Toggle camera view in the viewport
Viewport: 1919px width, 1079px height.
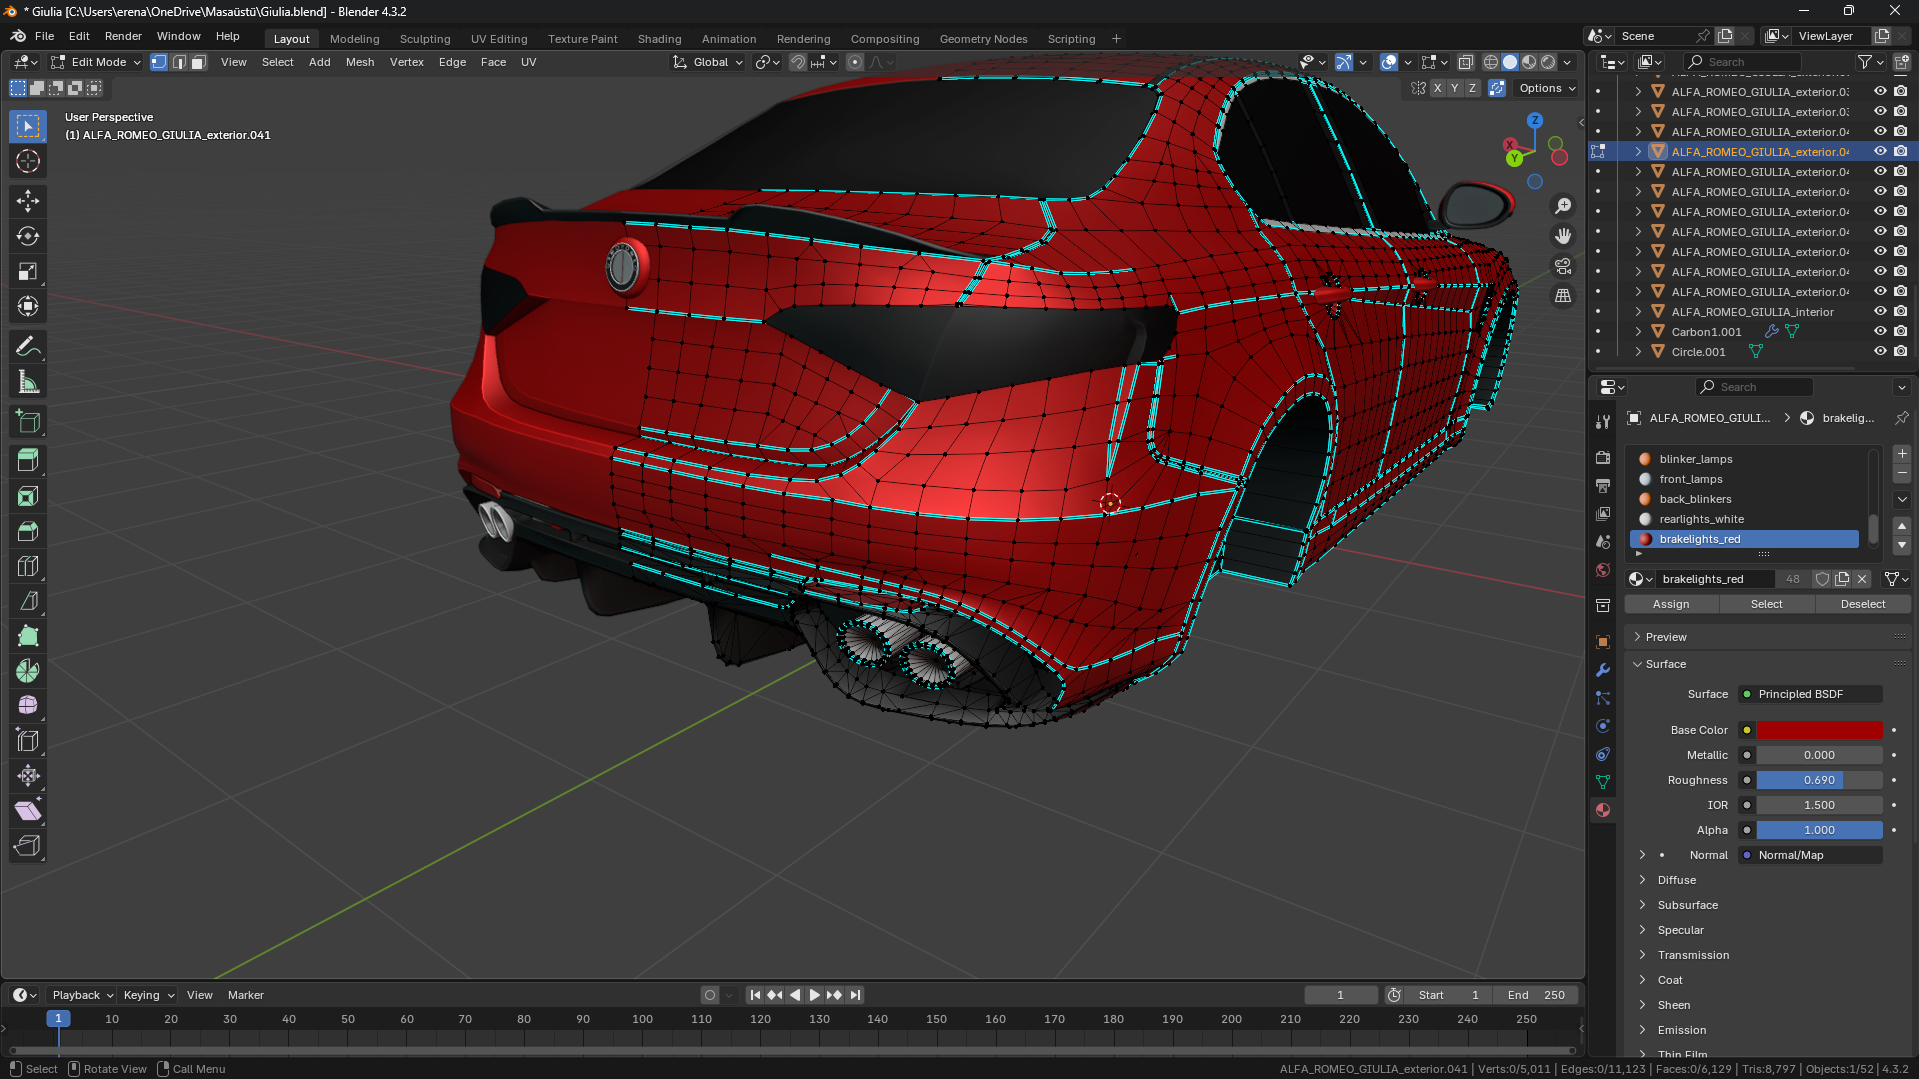(1562, 266)
